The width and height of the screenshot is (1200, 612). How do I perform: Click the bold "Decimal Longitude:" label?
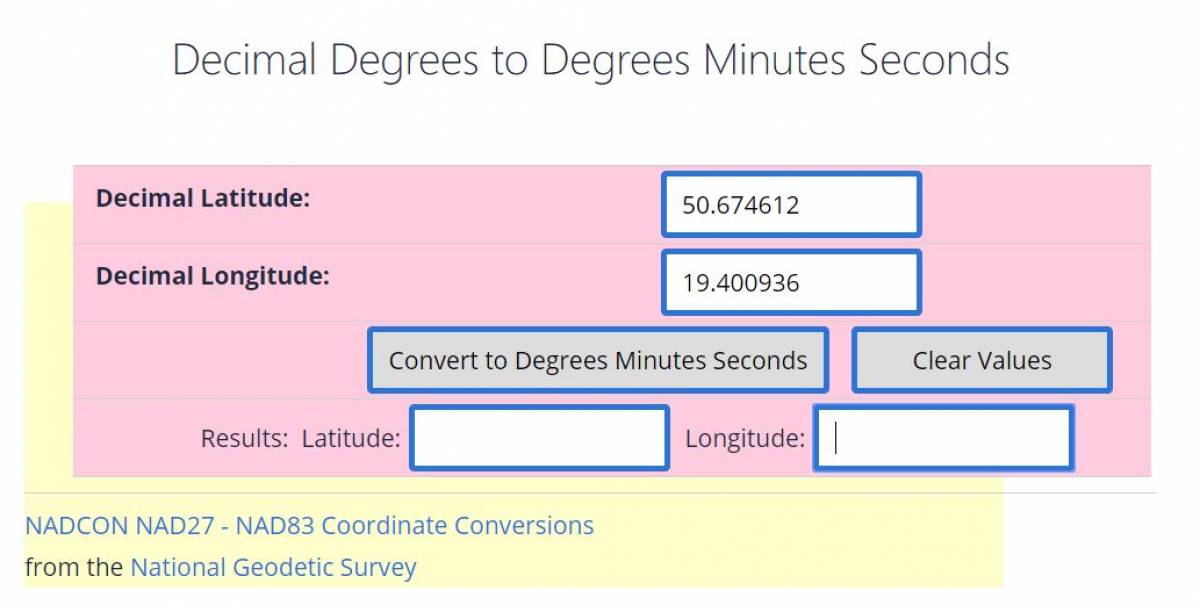212,276
